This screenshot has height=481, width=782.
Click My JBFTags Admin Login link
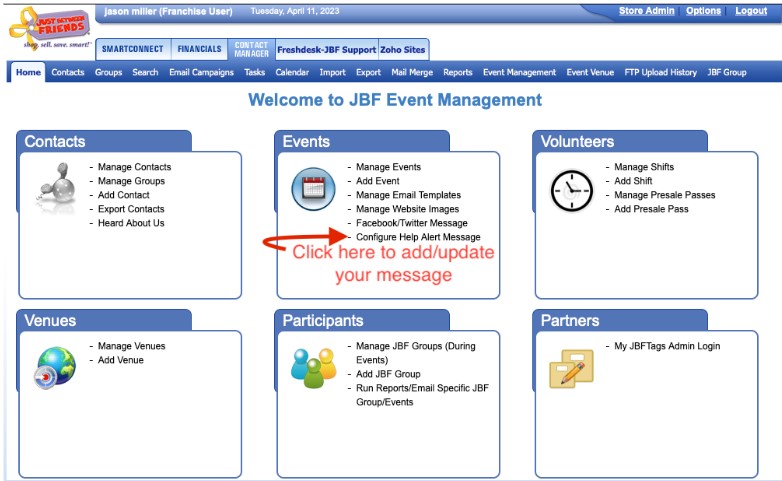pyautogui.click(x=667, y=346)
